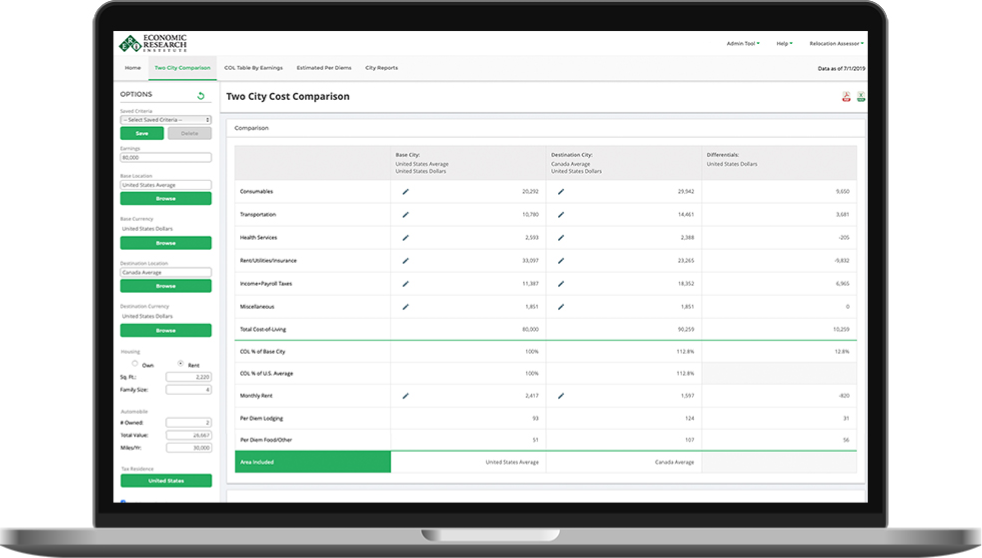The width and height of the screenshot is (982, 558).
Task: Browse for the Destination Location
Action: [166, 286]
